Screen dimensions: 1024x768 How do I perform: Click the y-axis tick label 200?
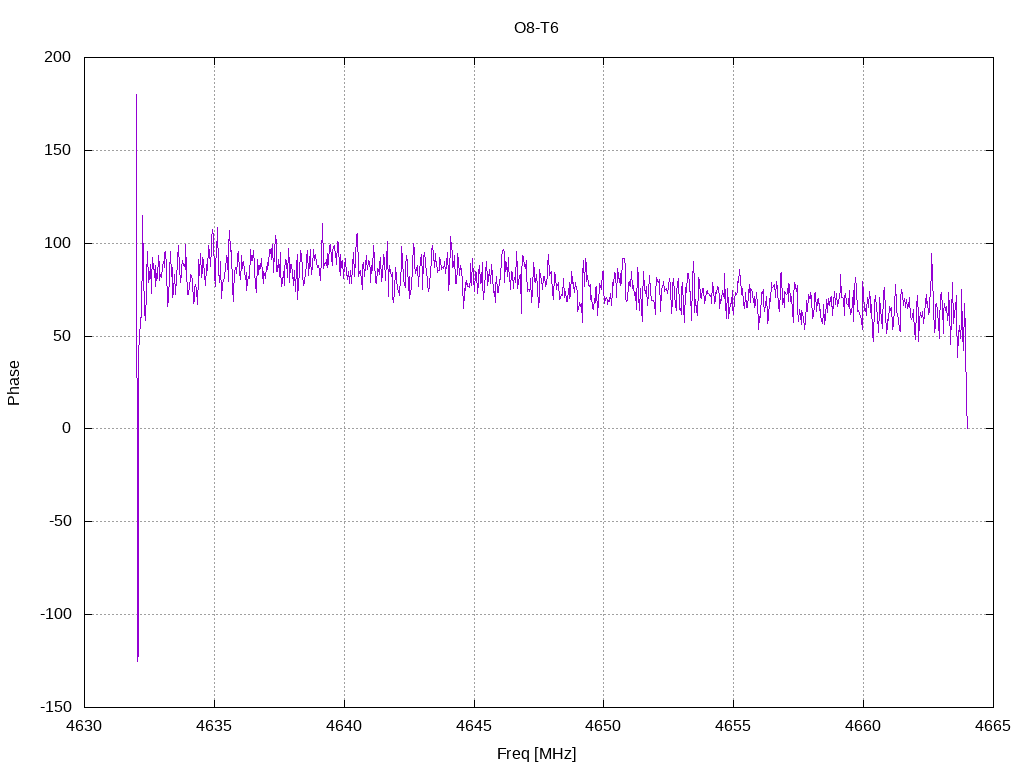pos(57,57)
